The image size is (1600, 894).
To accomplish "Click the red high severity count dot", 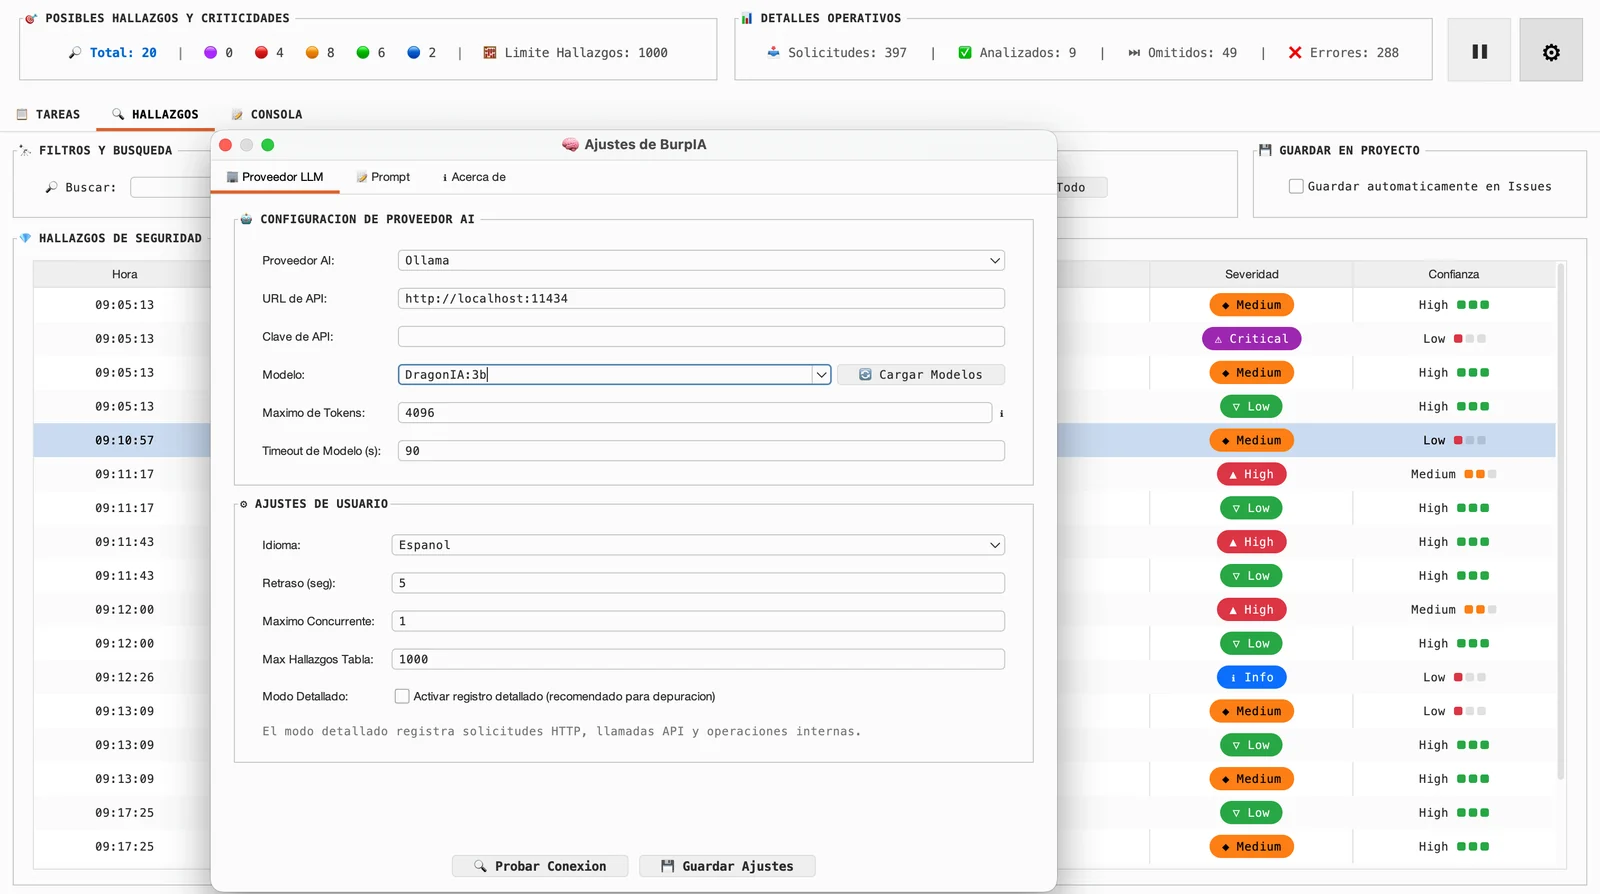I will pyautogui.click(x=261, y=53).
